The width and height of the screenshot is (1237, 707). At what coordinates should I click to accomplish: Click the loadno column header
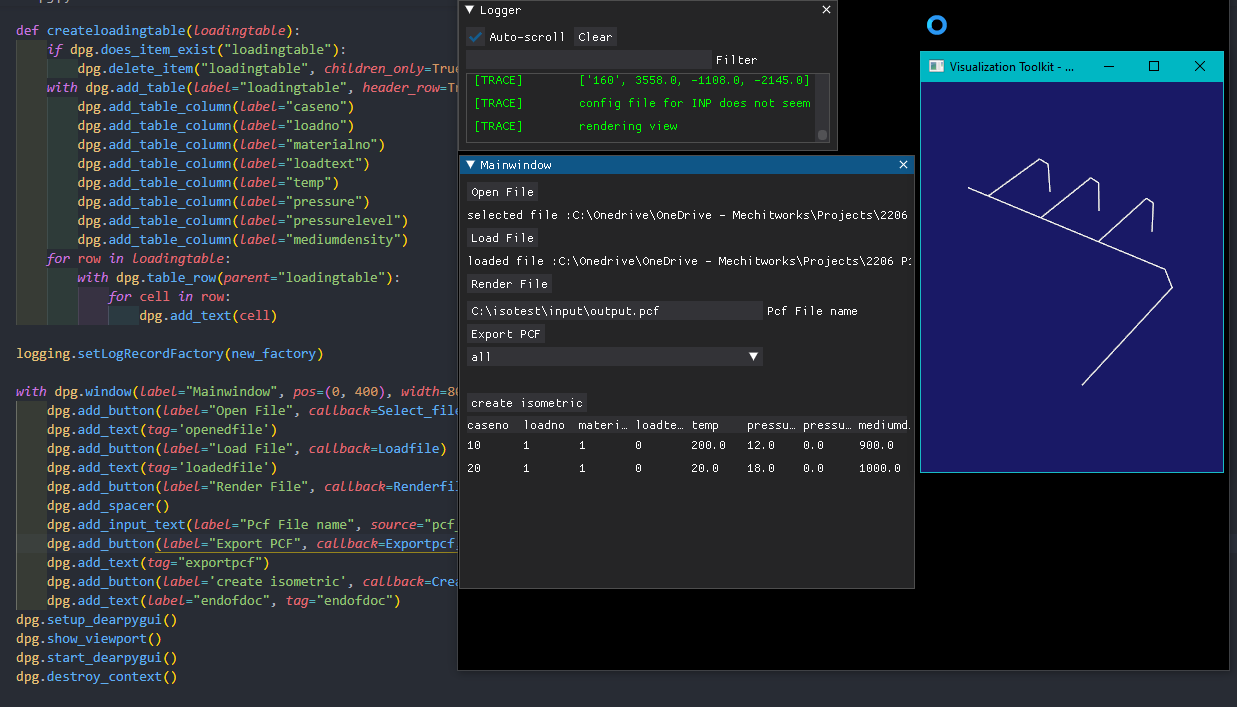544,425
